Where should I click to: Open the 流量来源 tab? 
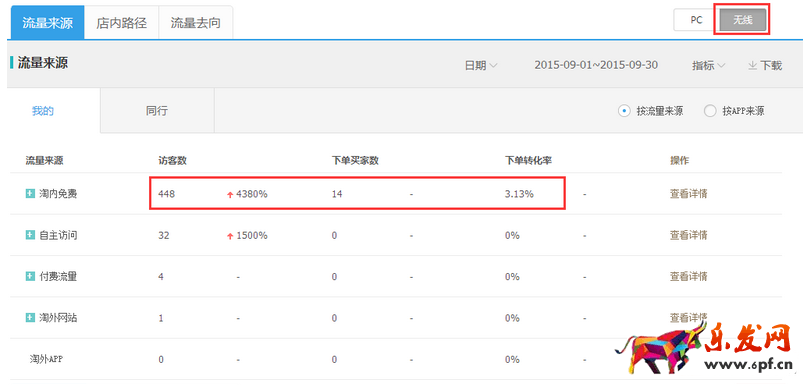[47, 23]
